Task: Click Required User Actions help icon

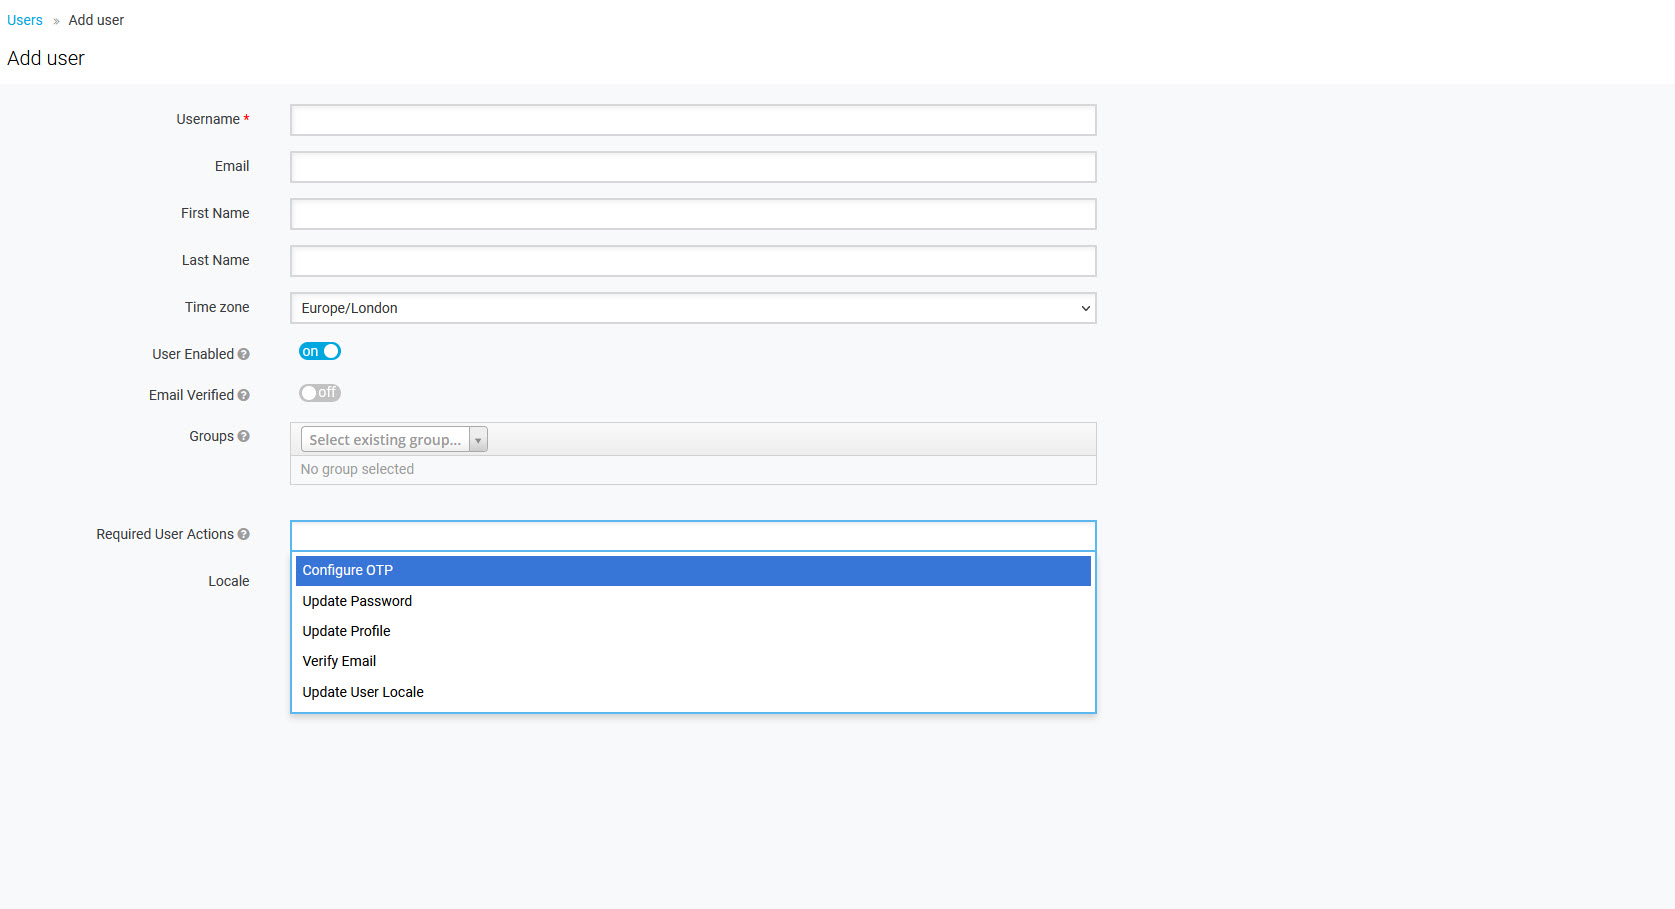Action: (x=243, y=535)
